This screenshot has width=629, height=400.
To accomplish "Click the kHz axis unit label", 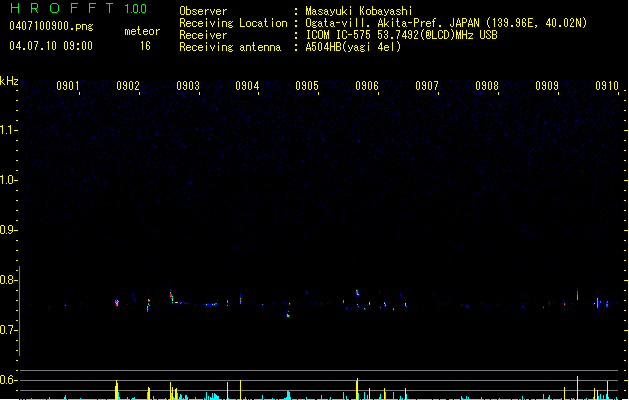I will pos(9,81).
